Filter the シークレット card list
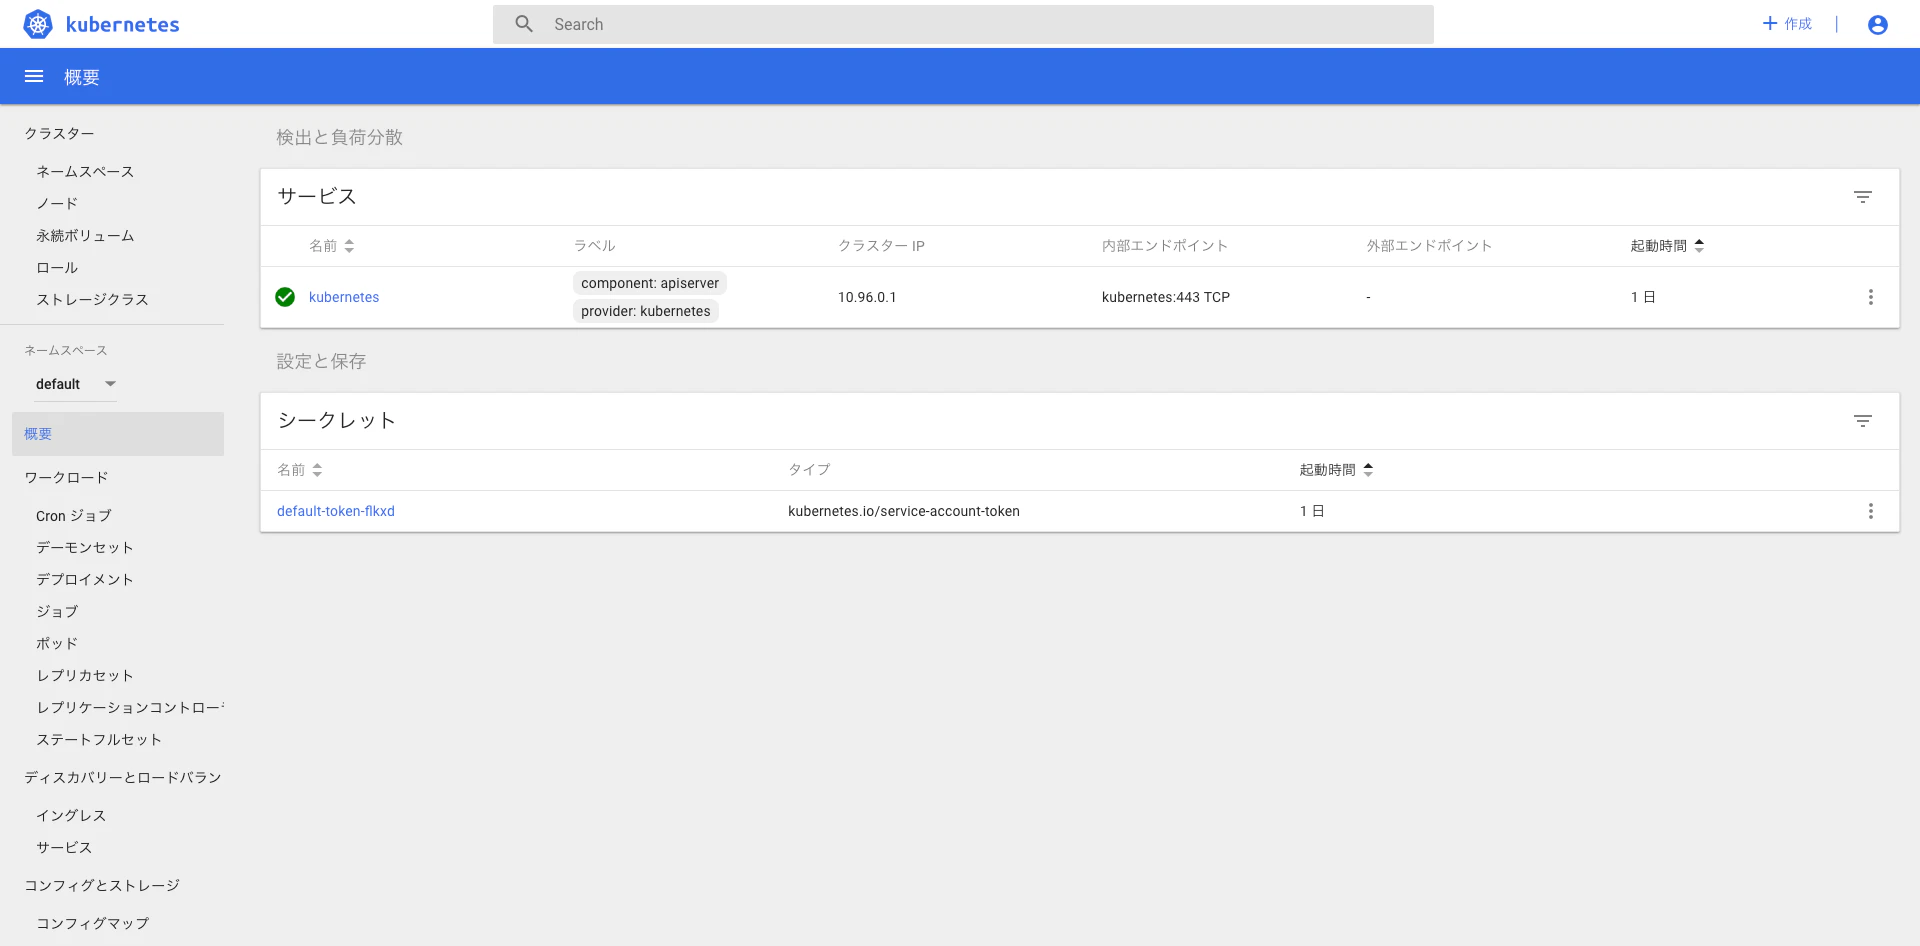The image size is (1920, 946). tap(1863, 421)
